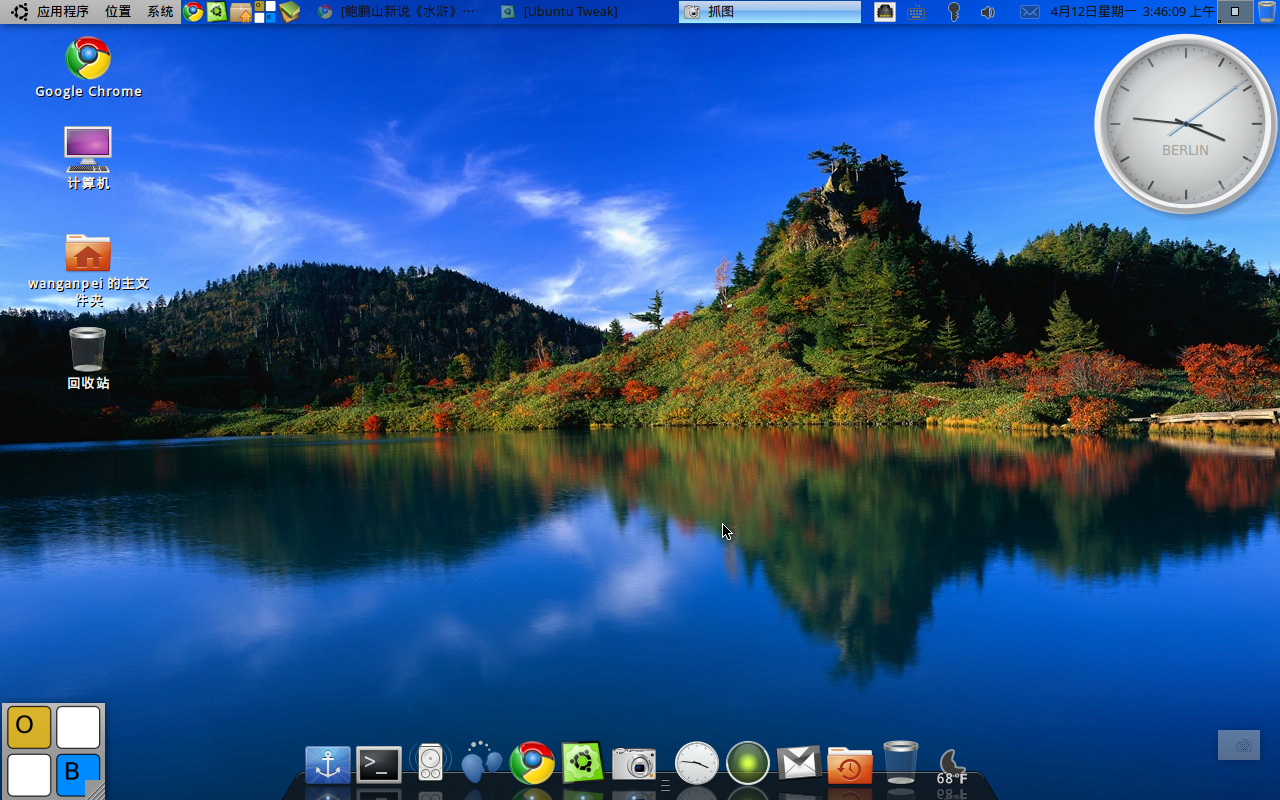The height and width of the screenshot is (800, 1280).
Task: Open the home folder launcher in top panel
Action: pos(241,12)
